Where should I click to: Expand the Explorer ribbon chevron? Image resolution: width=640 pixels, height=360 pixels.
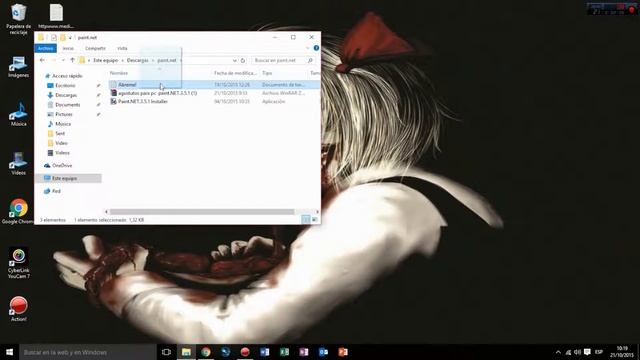308,48
